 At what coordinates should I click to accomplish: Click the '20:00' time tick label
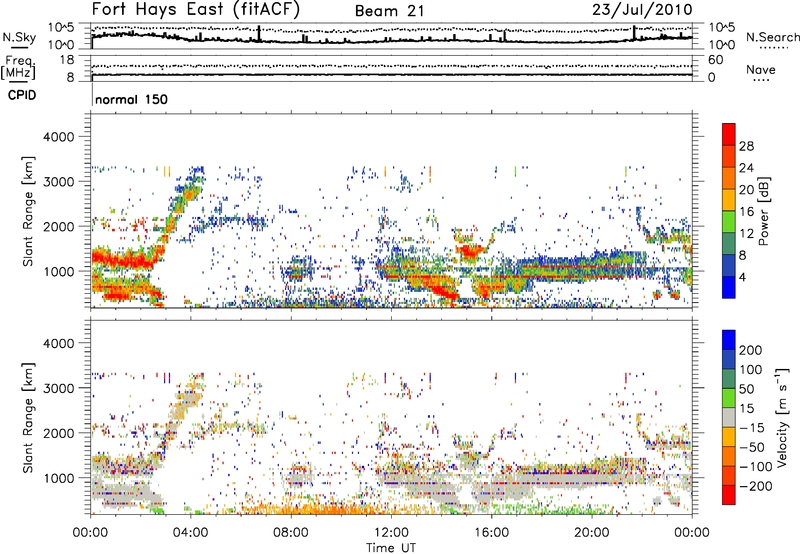(x=591, y=533)
